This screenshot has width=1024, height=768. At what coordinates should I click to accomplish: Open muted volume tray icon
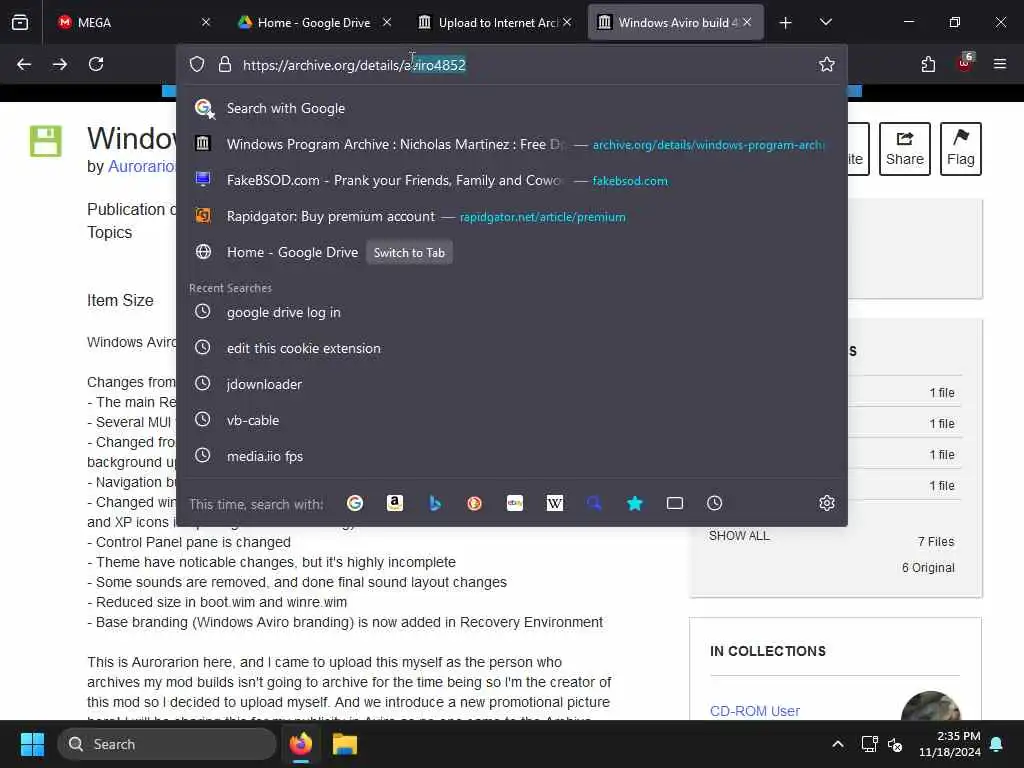tap(895, 744)
